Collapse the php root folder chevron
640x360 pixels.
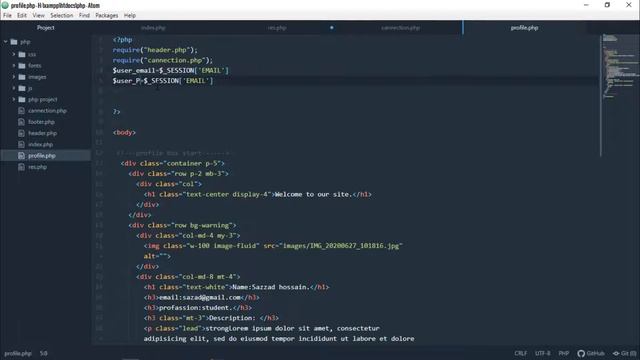6,42
